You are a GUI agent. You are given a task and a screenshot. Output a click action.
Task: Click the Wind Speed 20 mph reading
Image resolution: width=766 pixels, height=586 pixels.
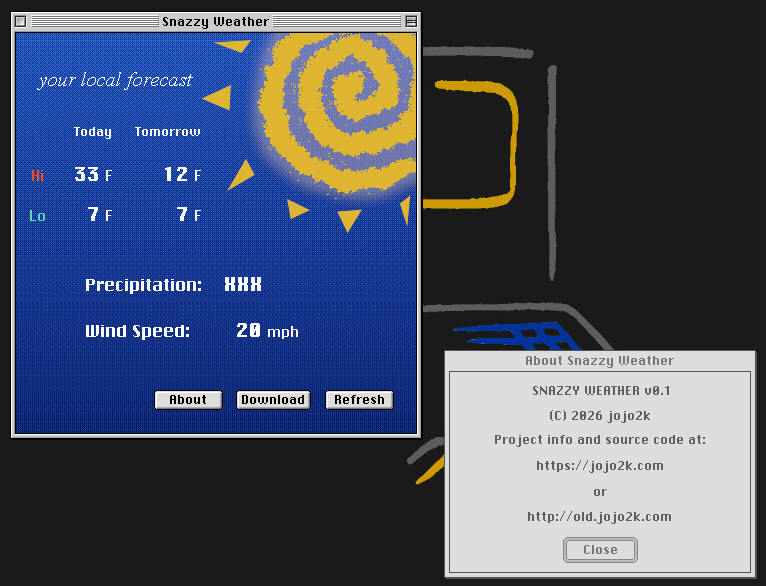click(x=267, y=331)
